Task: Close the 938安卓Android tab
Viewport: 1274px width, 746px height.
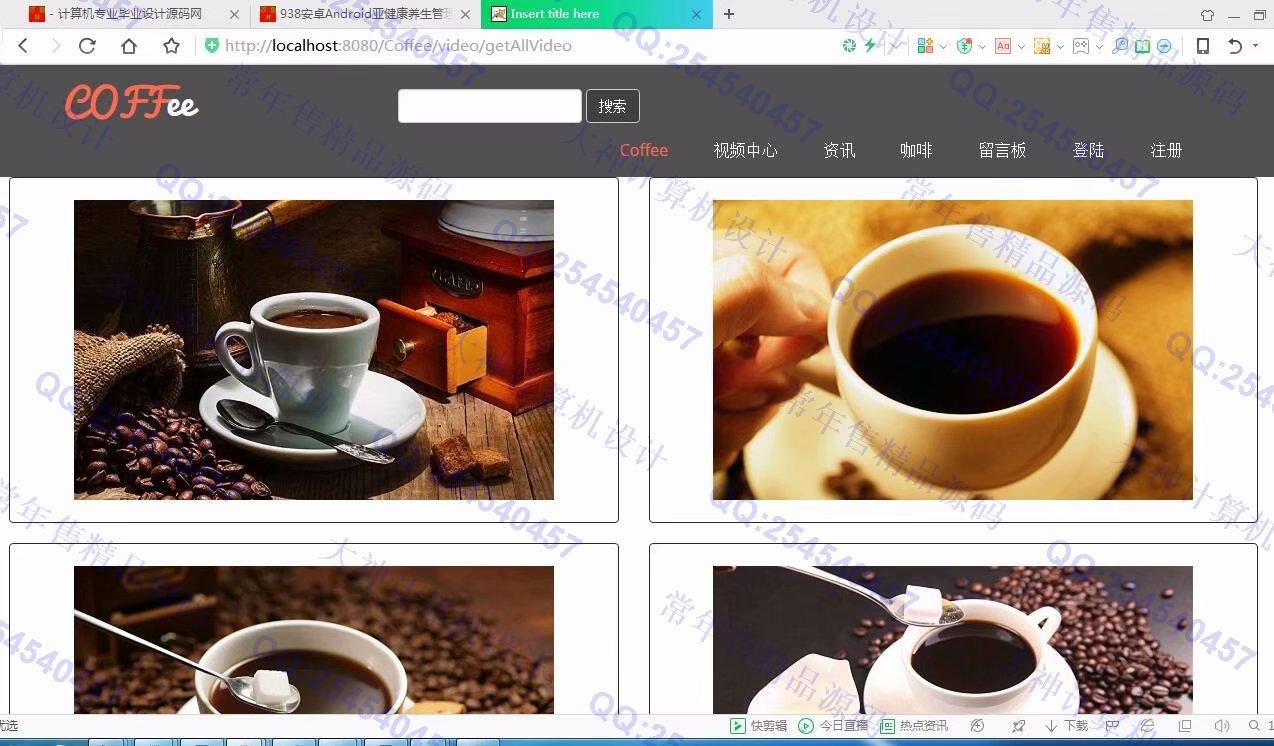Action: pos(465,15)
